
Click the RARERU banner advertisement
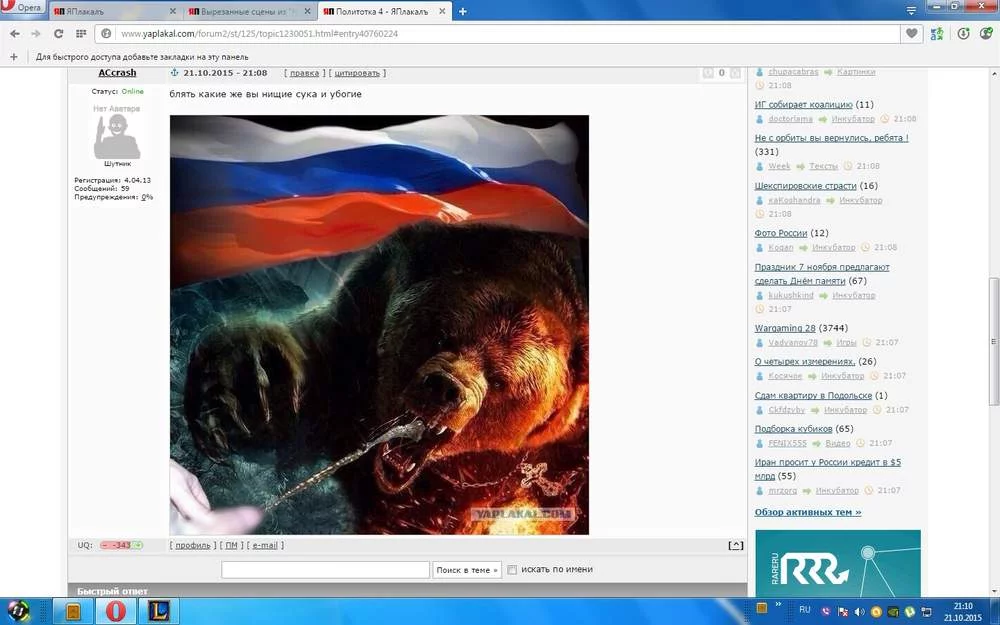pos(838,564)
